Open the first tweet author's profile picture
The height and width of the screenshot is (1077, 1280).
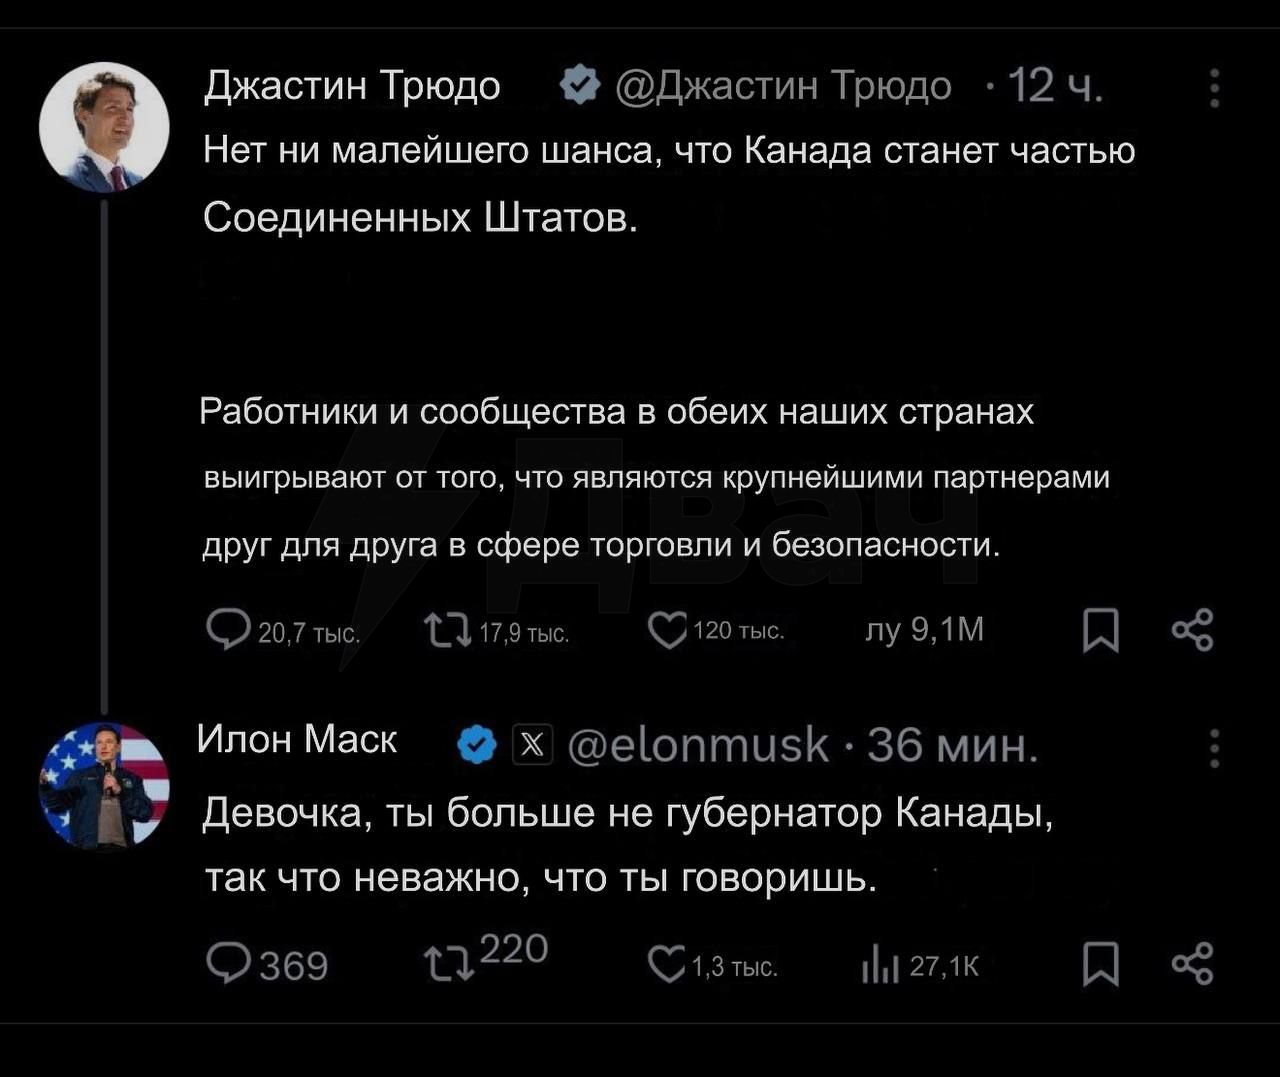click(104, 127)
